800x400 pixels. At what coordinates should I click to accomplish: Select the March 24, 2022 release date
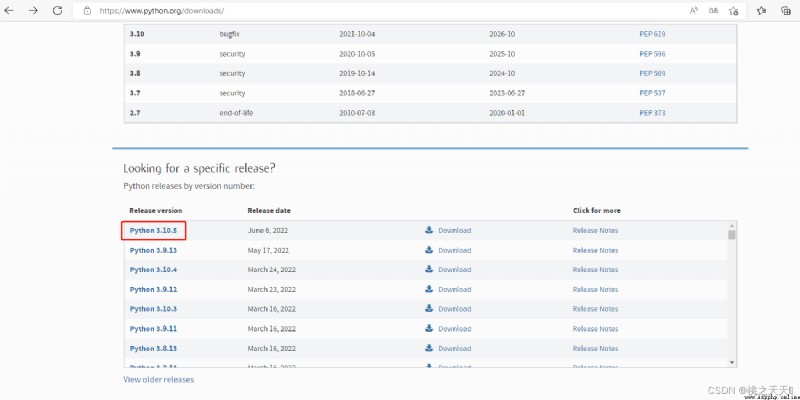[271, 270]
